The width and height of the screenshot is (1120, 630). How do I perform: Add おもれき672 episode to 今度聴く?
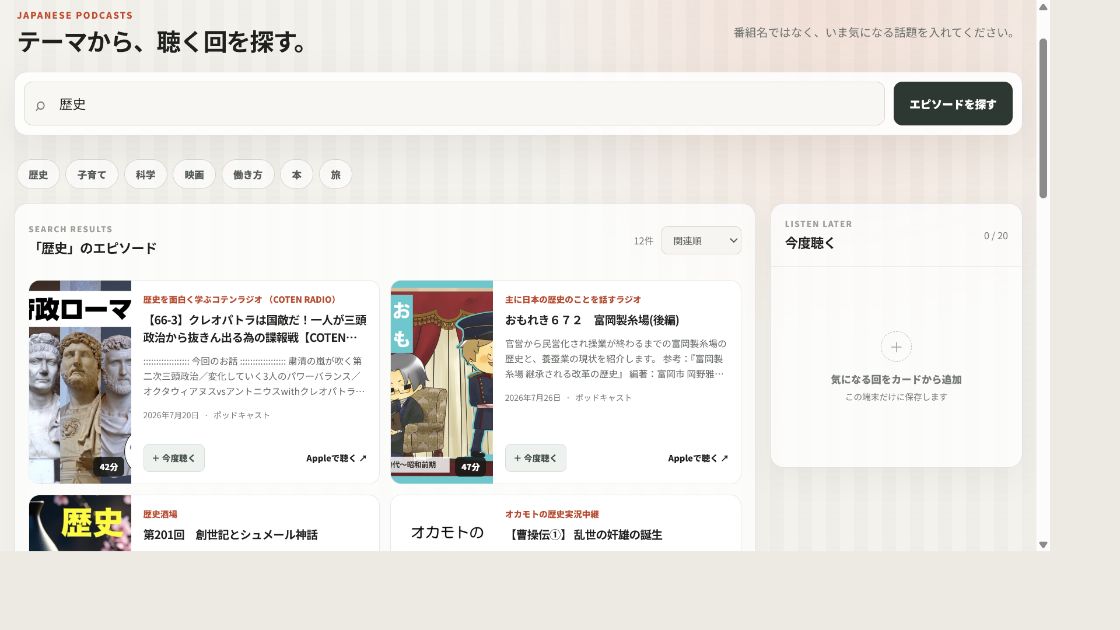pos(536,458)
